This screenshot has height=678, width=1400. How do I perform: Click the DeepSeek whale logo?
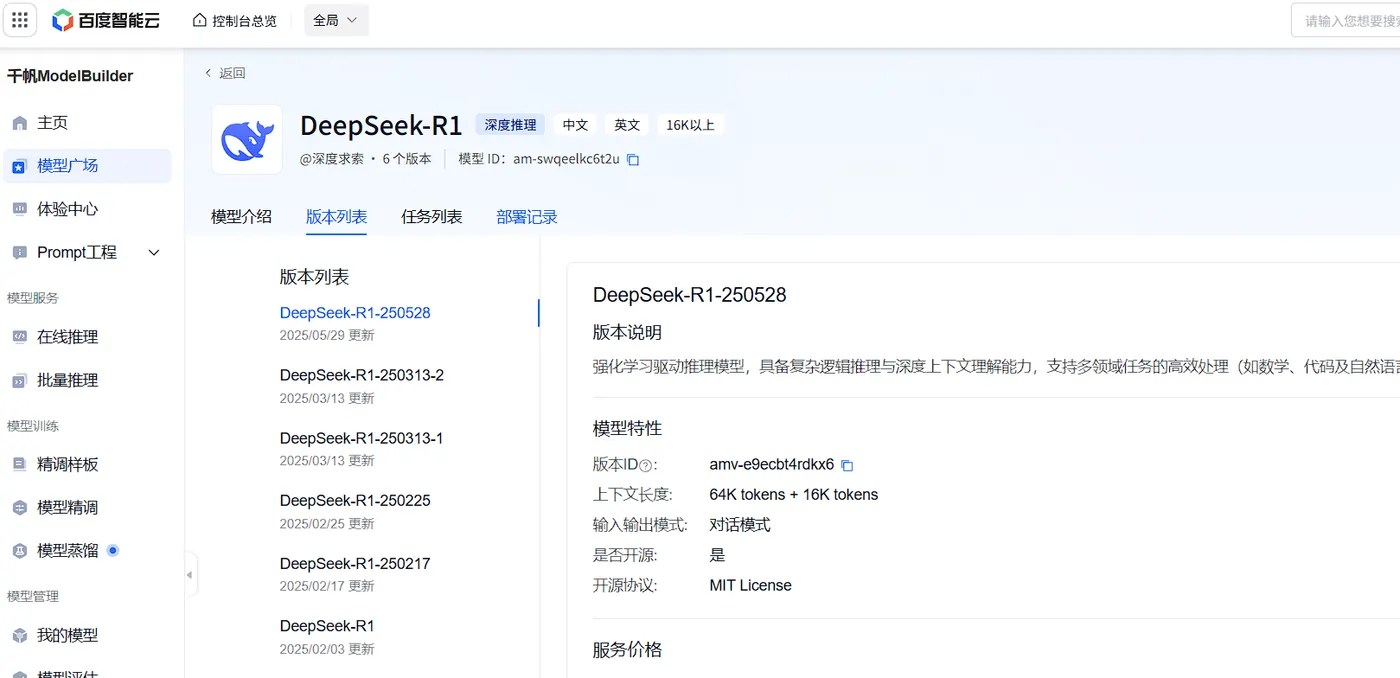(247, 139)
